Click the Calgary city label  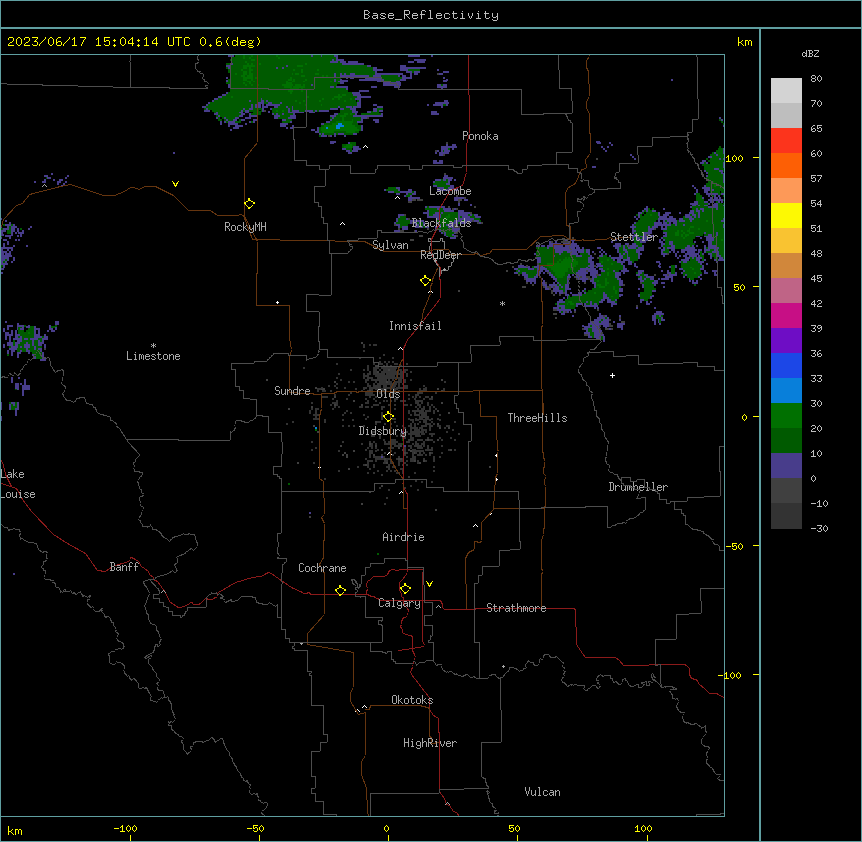[399, 603]
